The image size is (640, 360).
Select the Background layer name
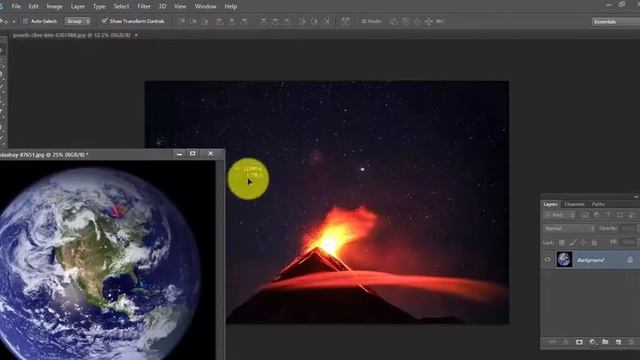point(590,260)
